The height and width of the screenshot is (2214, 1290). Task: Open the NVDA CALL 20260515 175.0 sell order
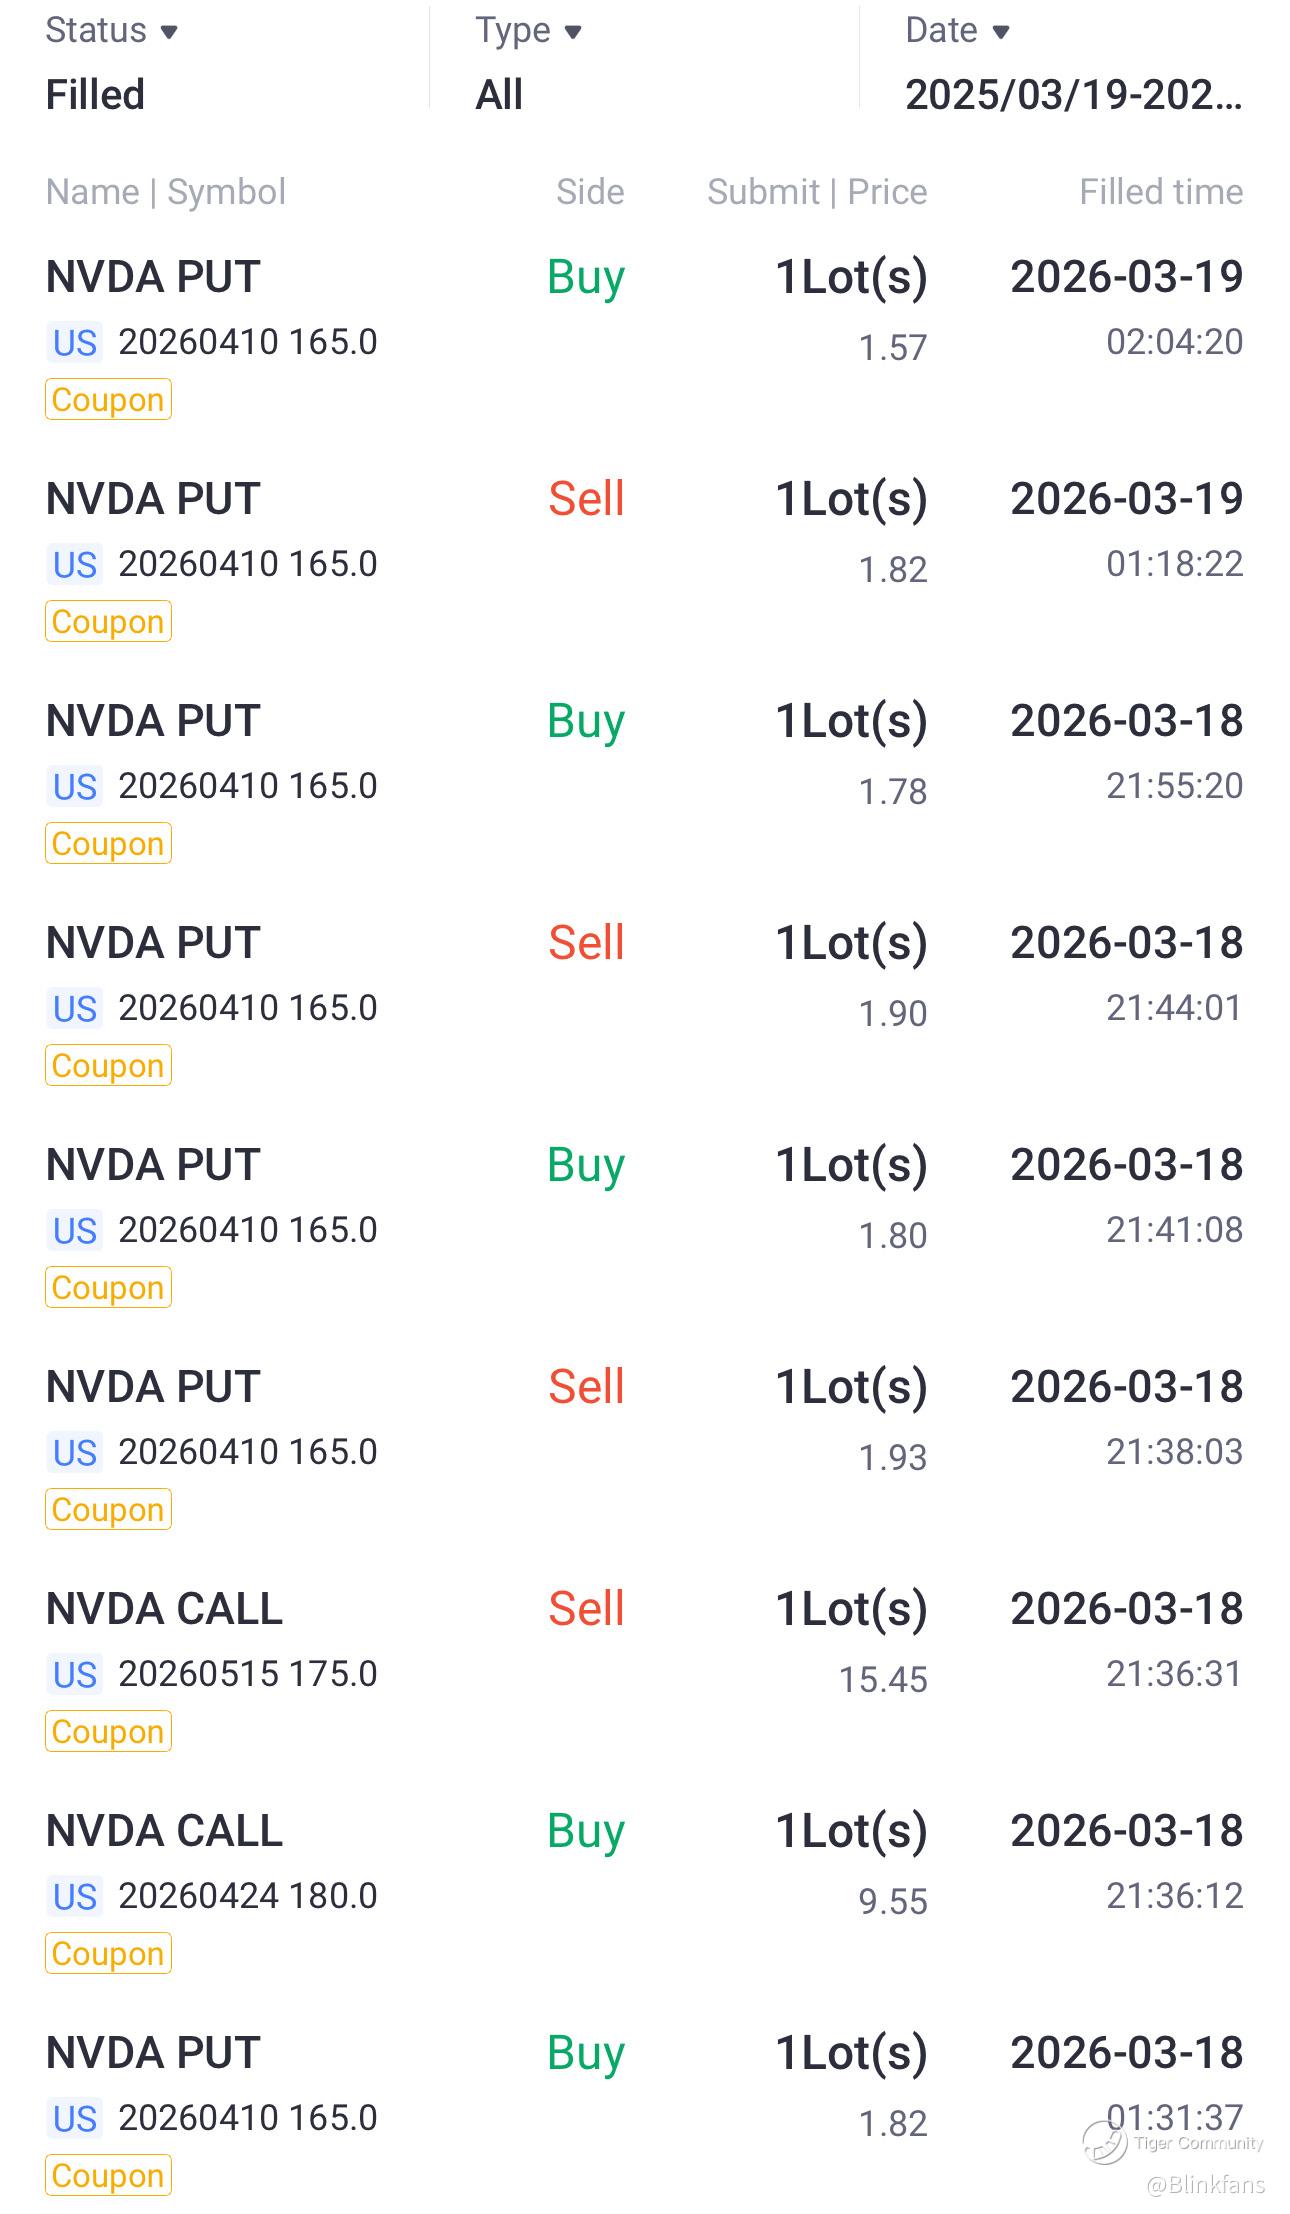[x=640, y=1640]
